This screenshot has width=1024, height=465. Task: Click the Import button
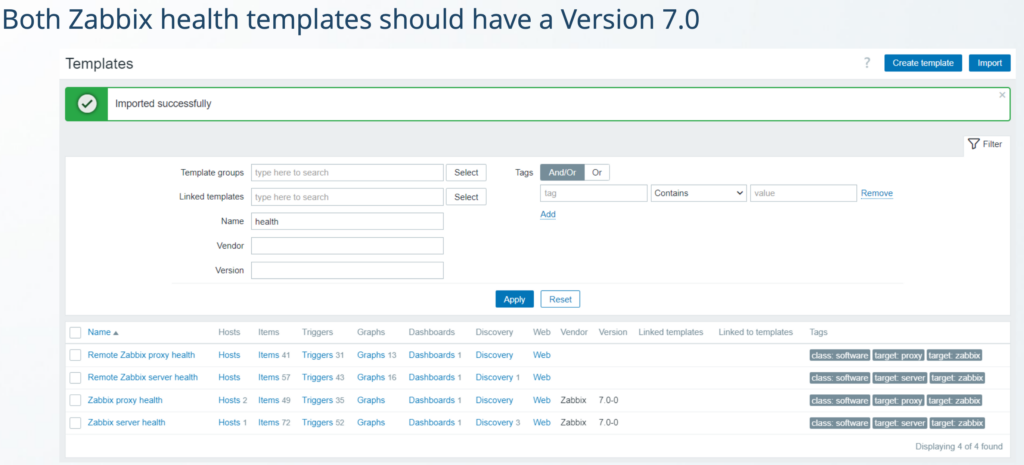pyautogui.click(x=989, y=63)
